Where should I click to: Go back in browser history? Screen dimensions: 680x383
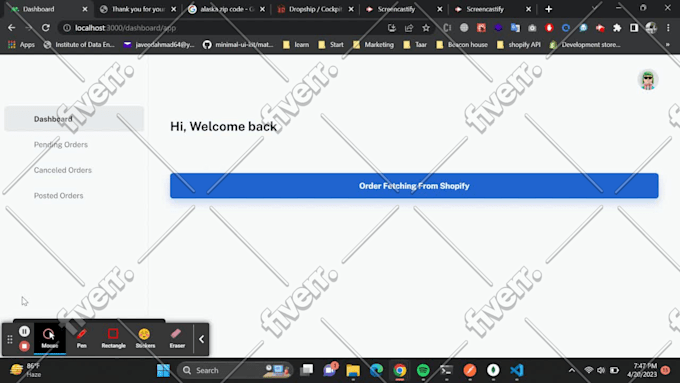12,28
